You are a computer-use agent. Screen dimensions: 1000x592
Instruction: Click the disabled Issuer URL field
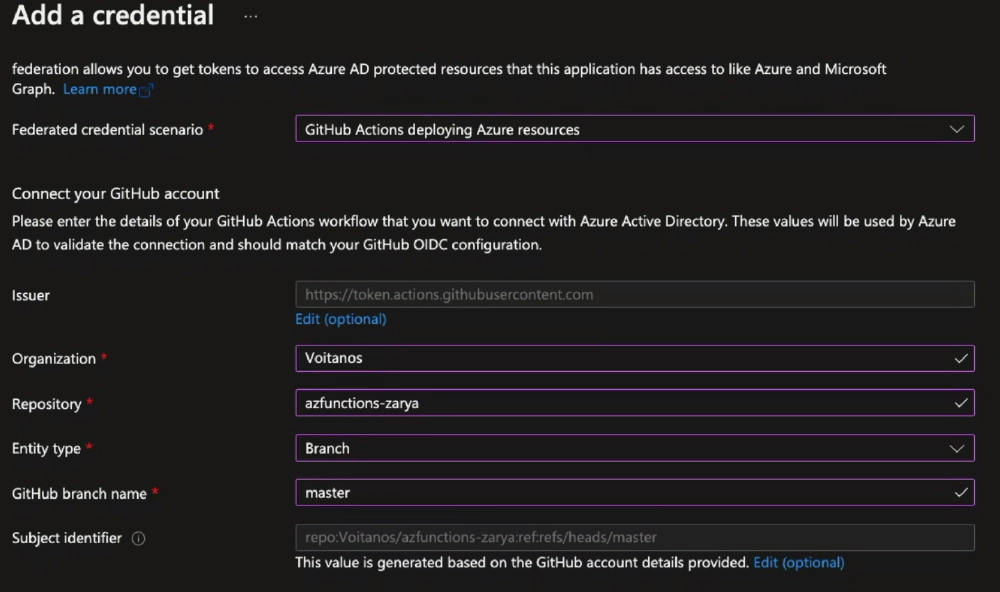634,295
